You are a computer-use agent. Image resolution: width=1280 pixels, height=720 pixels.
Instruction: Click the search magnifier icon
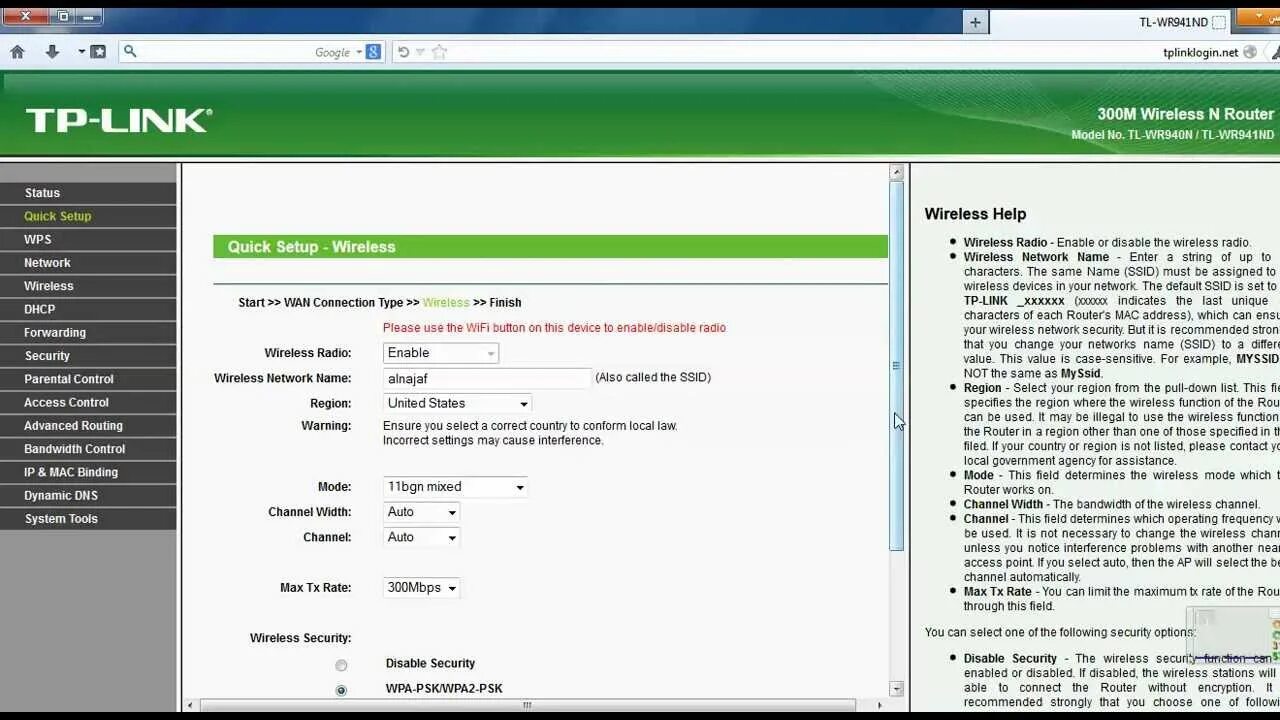tap(130, 52)
